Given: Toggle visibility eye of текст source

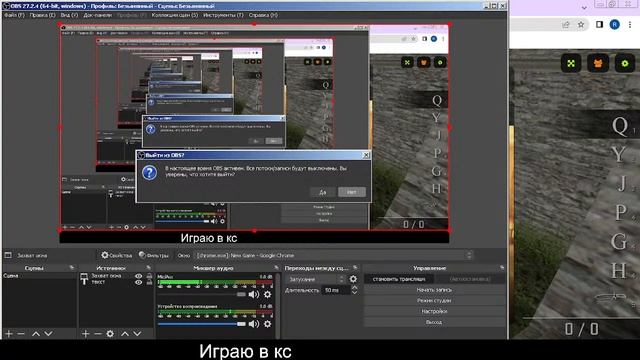Looking at the screenshot, I should click(x=139, y=282).
